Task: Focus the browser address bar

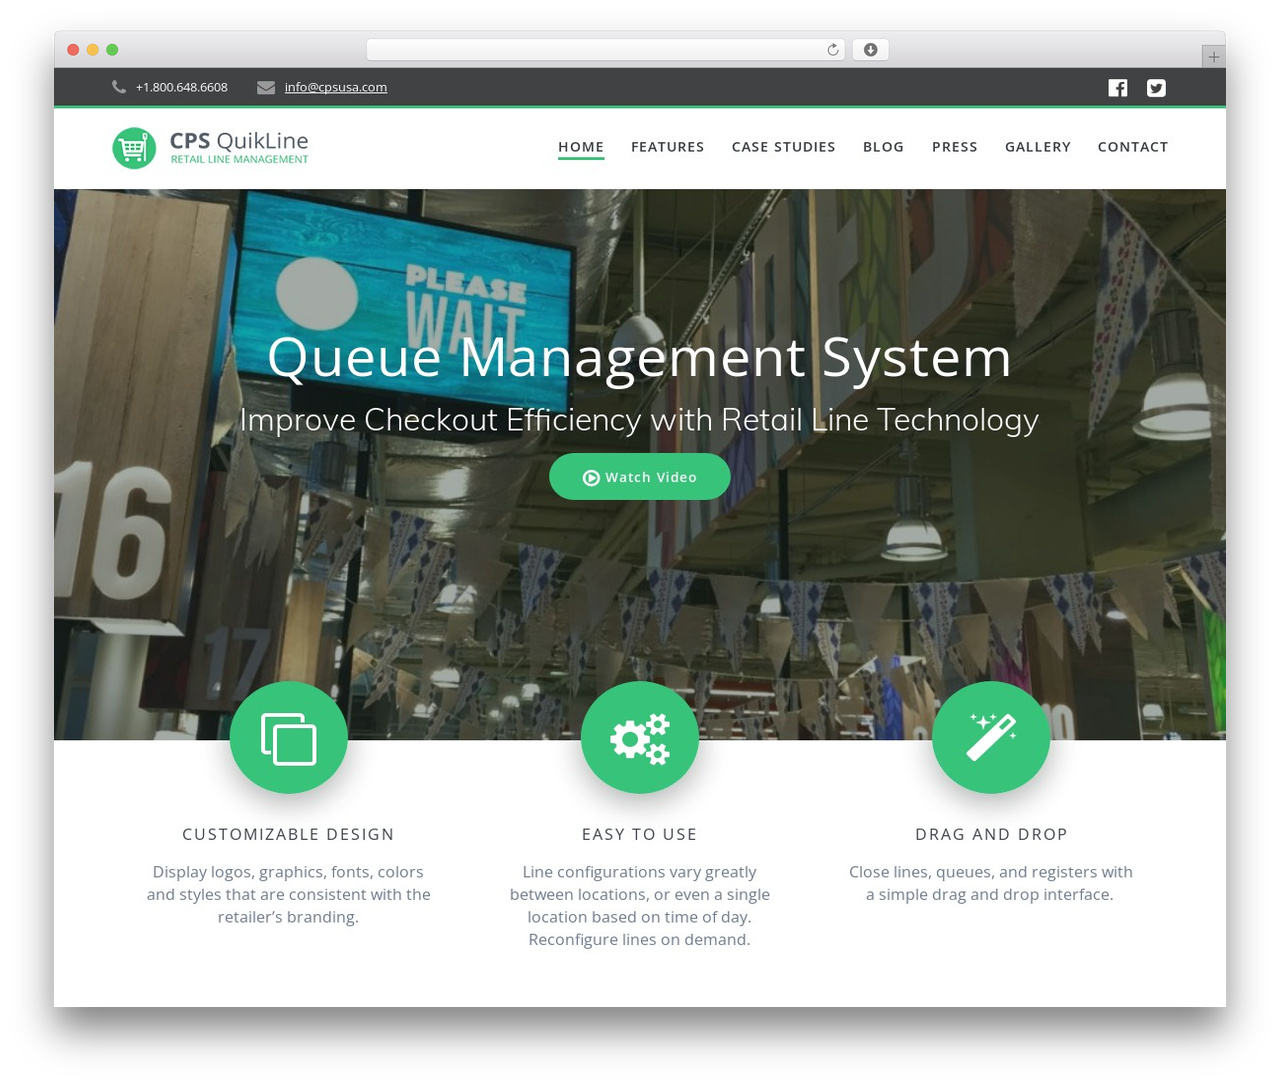Action: coord(606,50)
